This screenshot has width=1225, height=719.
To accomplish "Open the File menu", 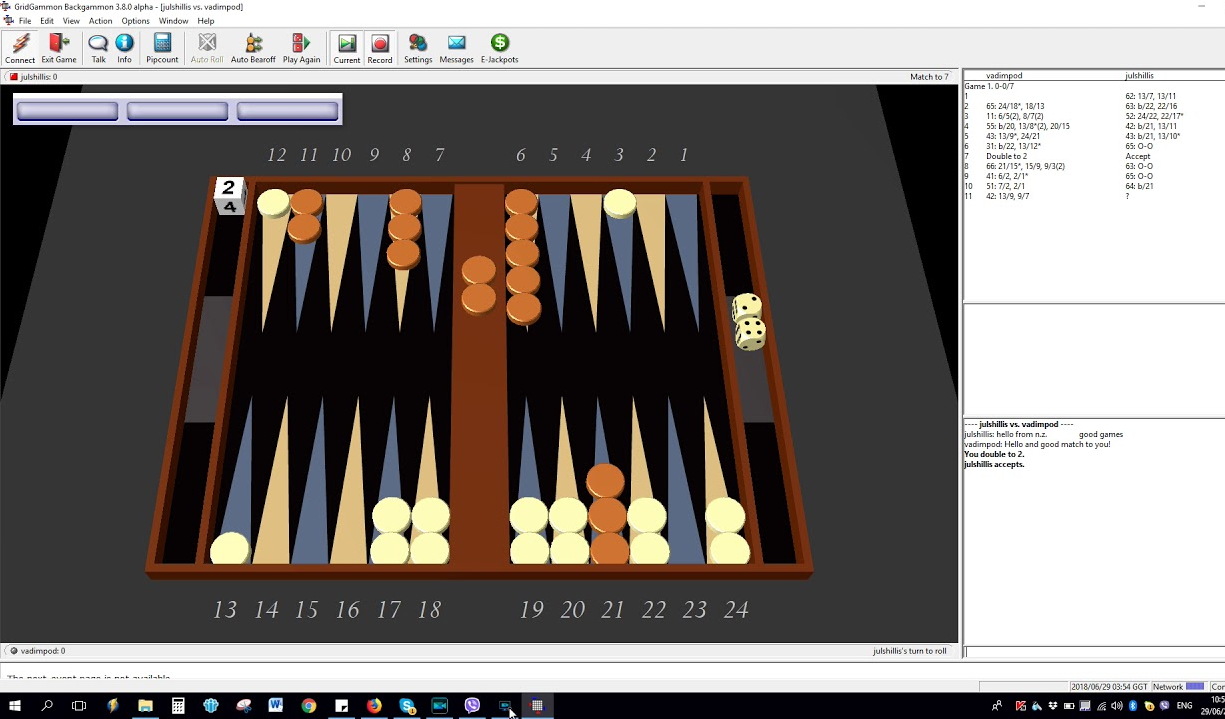I will click(25, 20).
